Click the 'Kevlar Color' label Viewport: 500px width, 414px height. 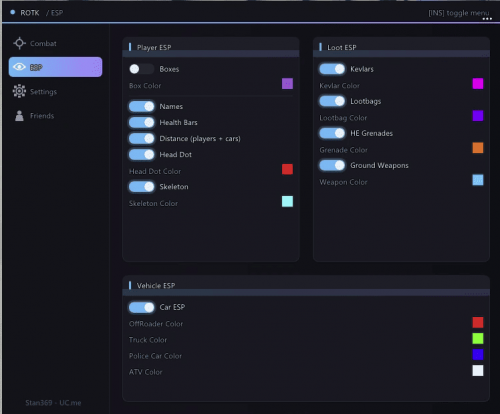click(x=339, y=86)
